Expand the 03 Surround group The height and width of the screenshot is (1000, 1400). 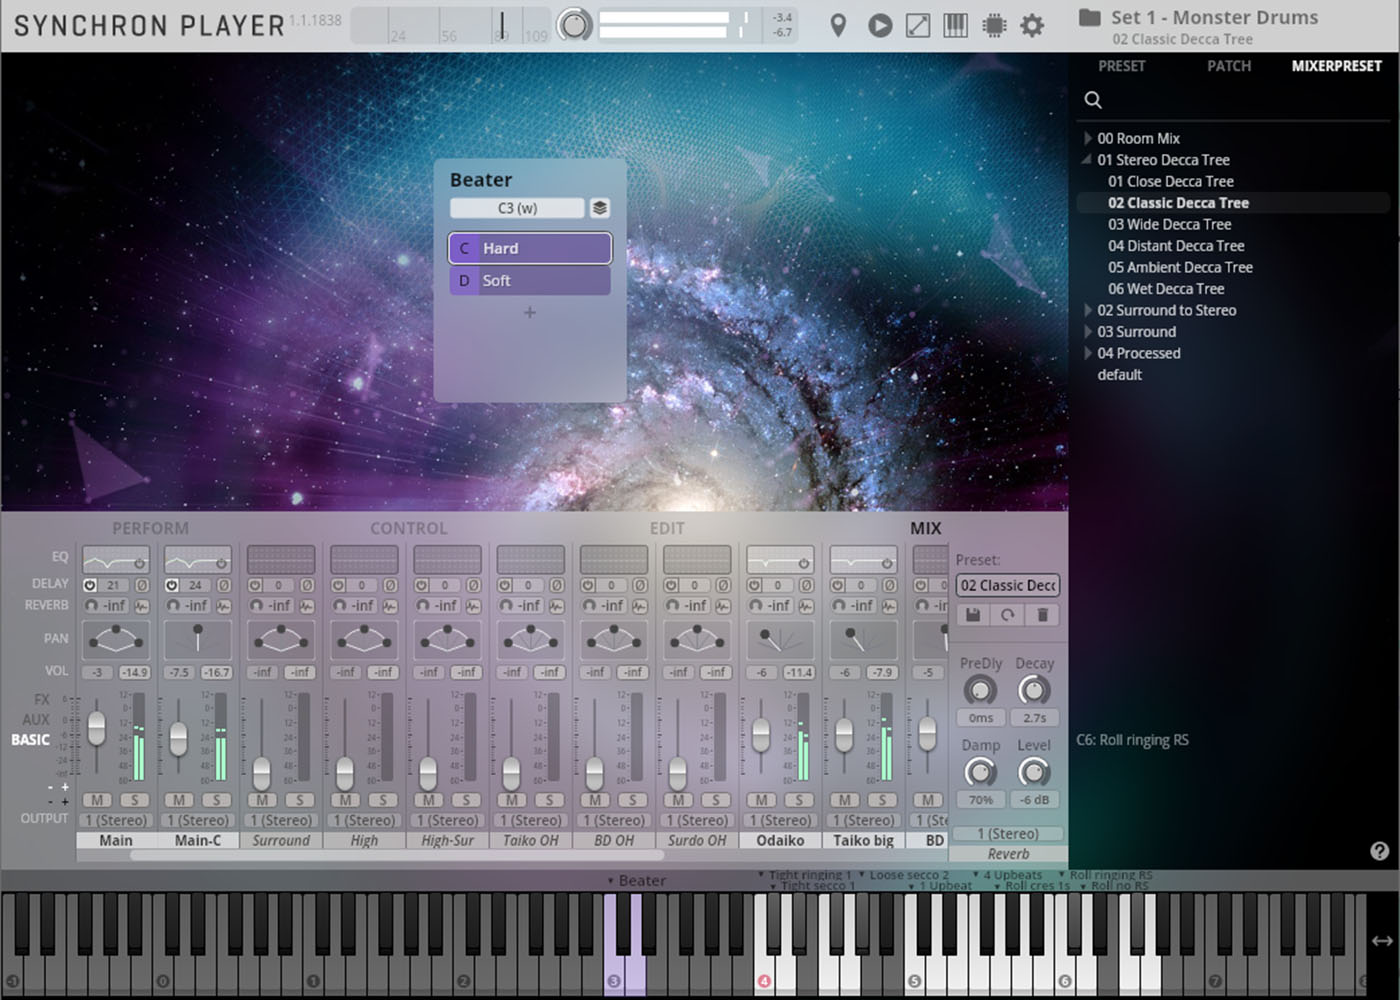tap(1087, 331)
